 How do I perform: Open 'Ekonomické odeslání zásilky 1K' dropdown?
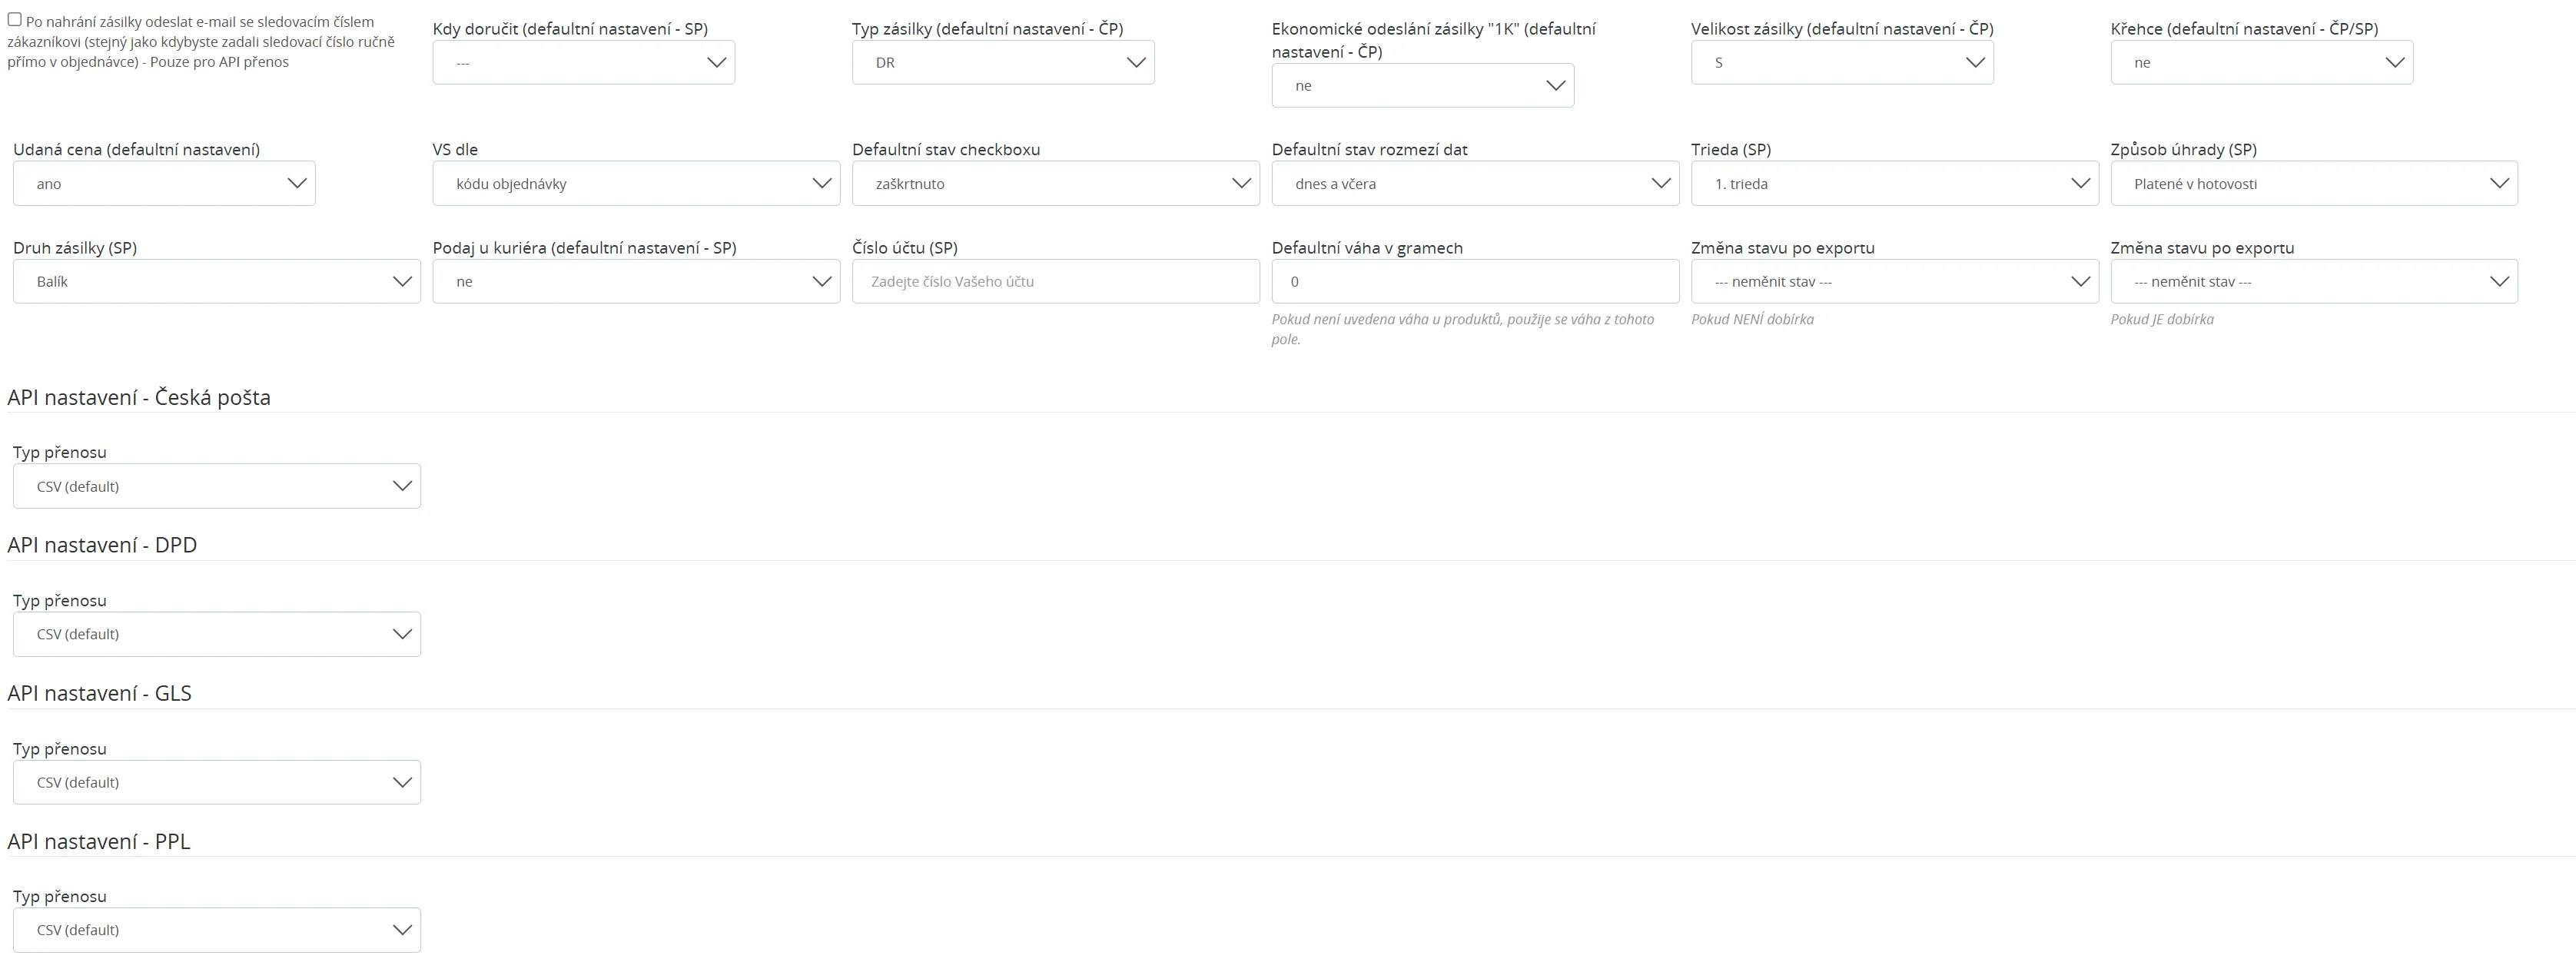pos(1422,86)
